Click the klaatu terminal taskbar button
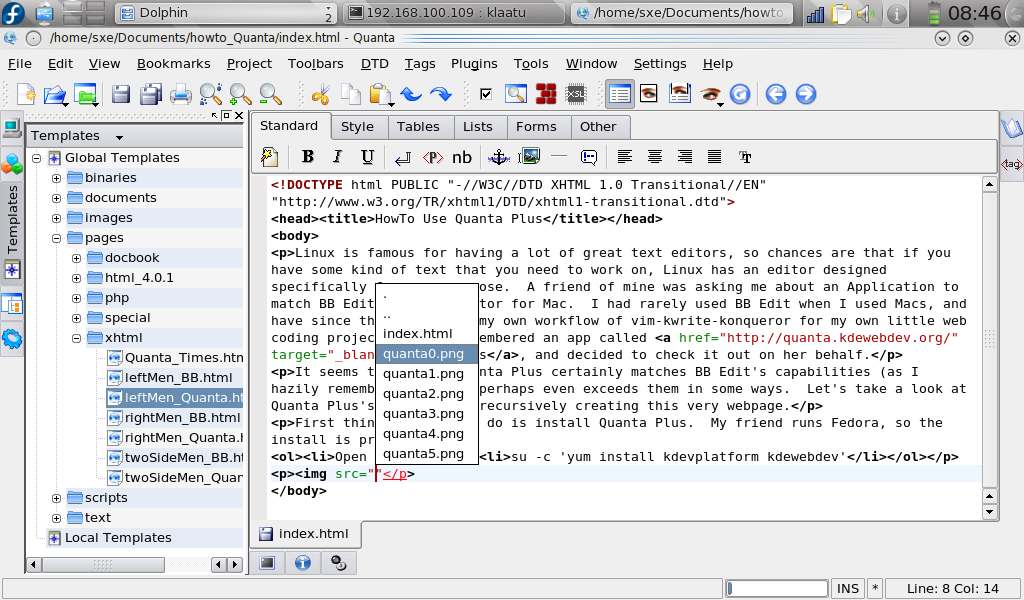 click(x=455, y=13)
